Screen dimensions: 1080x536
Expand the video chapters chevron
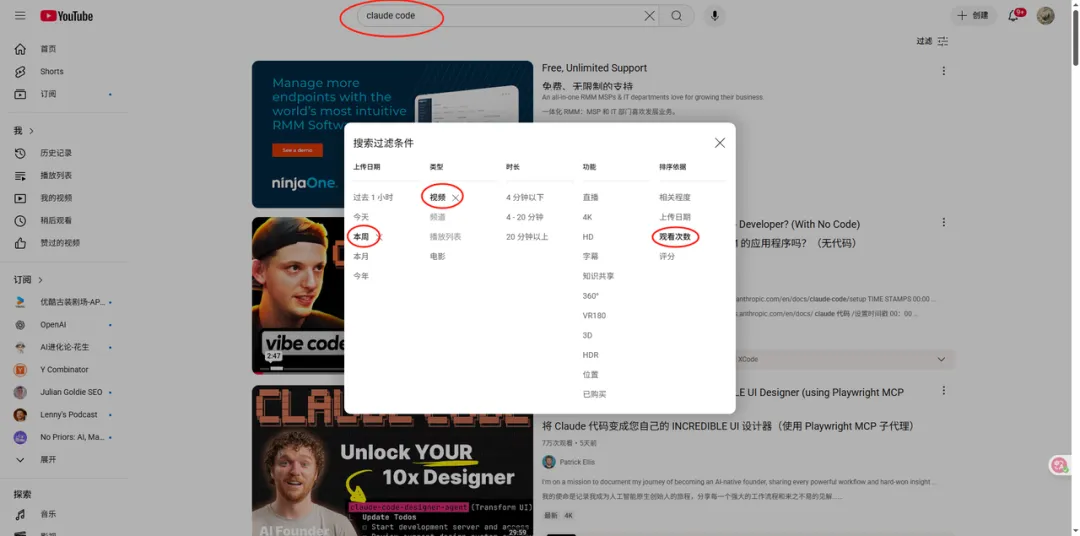tap(940, 359)
